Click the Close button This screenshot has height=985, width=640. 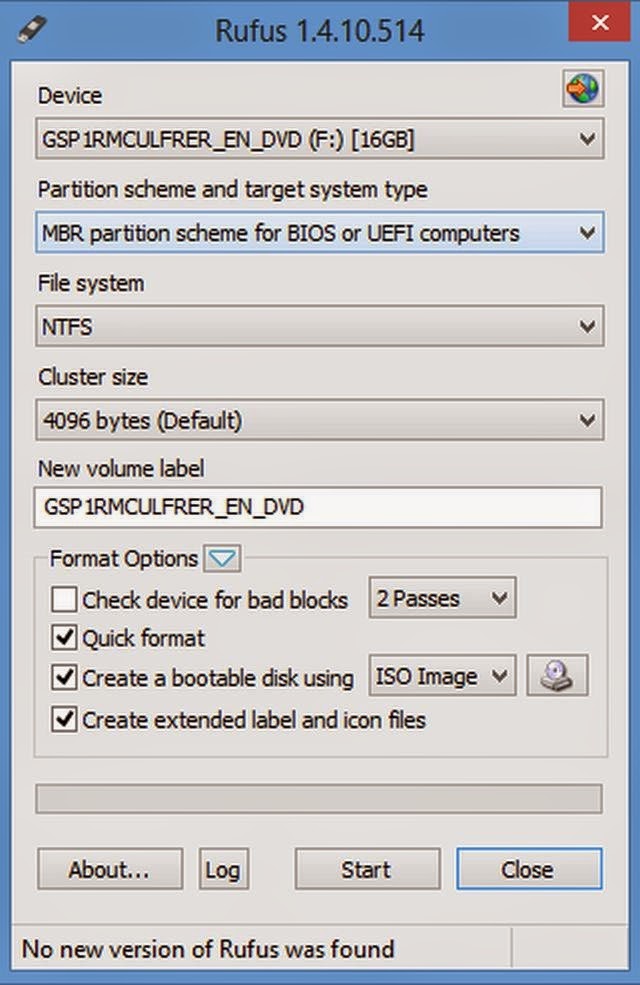529,869
